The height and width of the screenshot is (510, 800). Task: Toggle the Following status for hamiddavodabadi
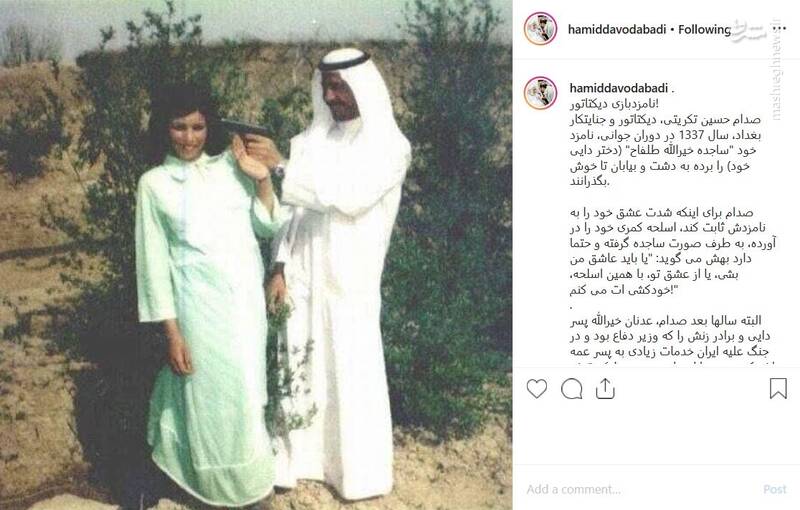coord(704,30)
